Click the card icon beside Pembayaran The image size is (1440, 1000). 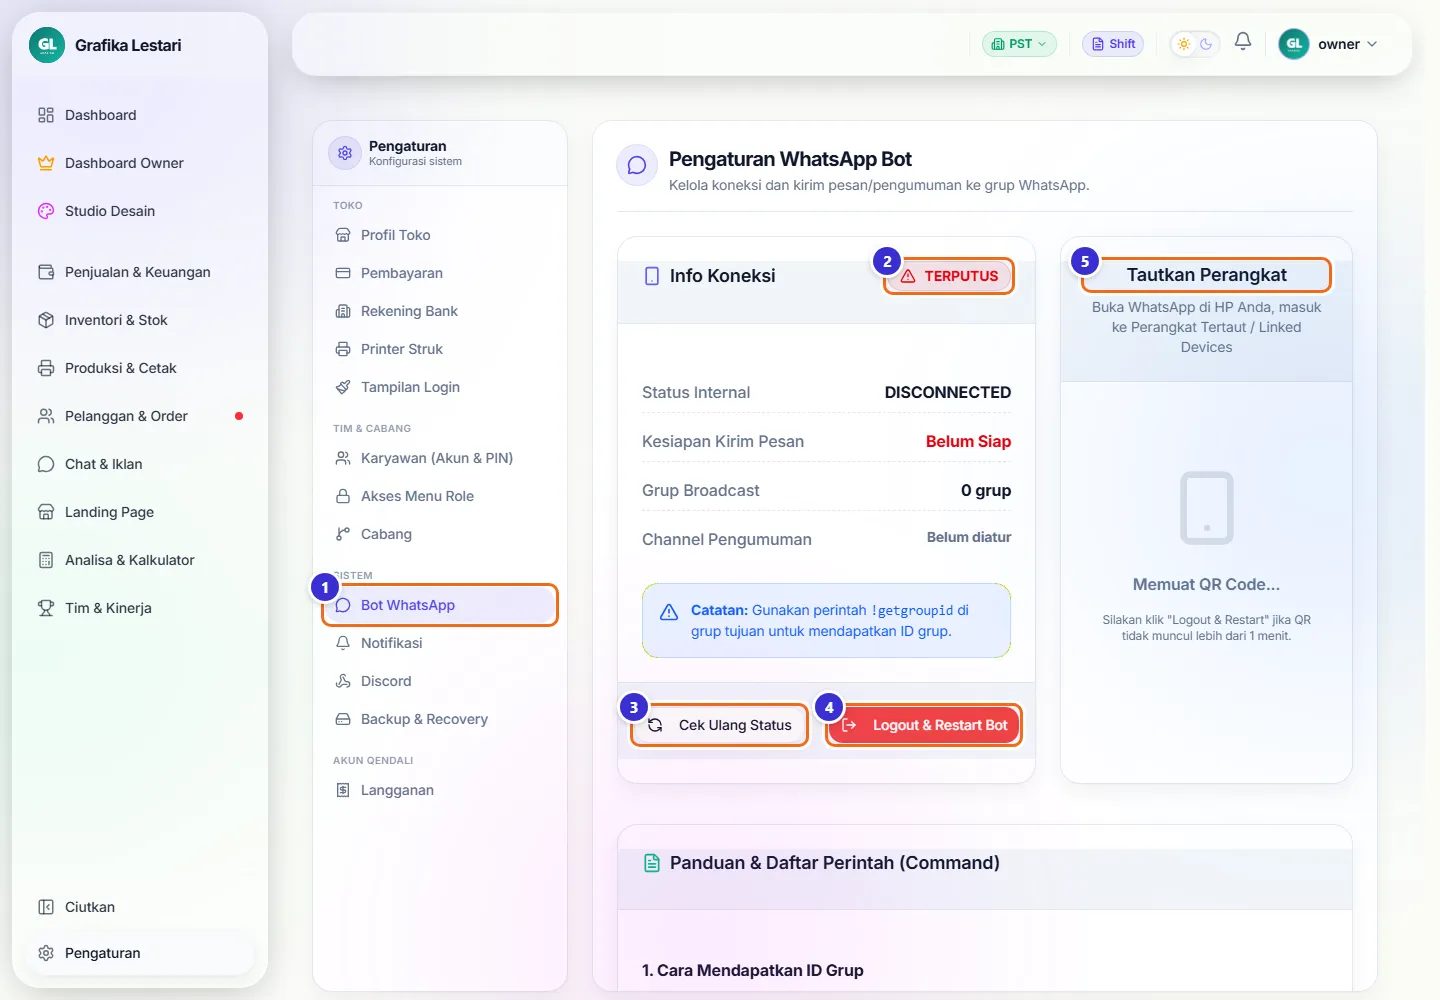(x=343, y=273)
